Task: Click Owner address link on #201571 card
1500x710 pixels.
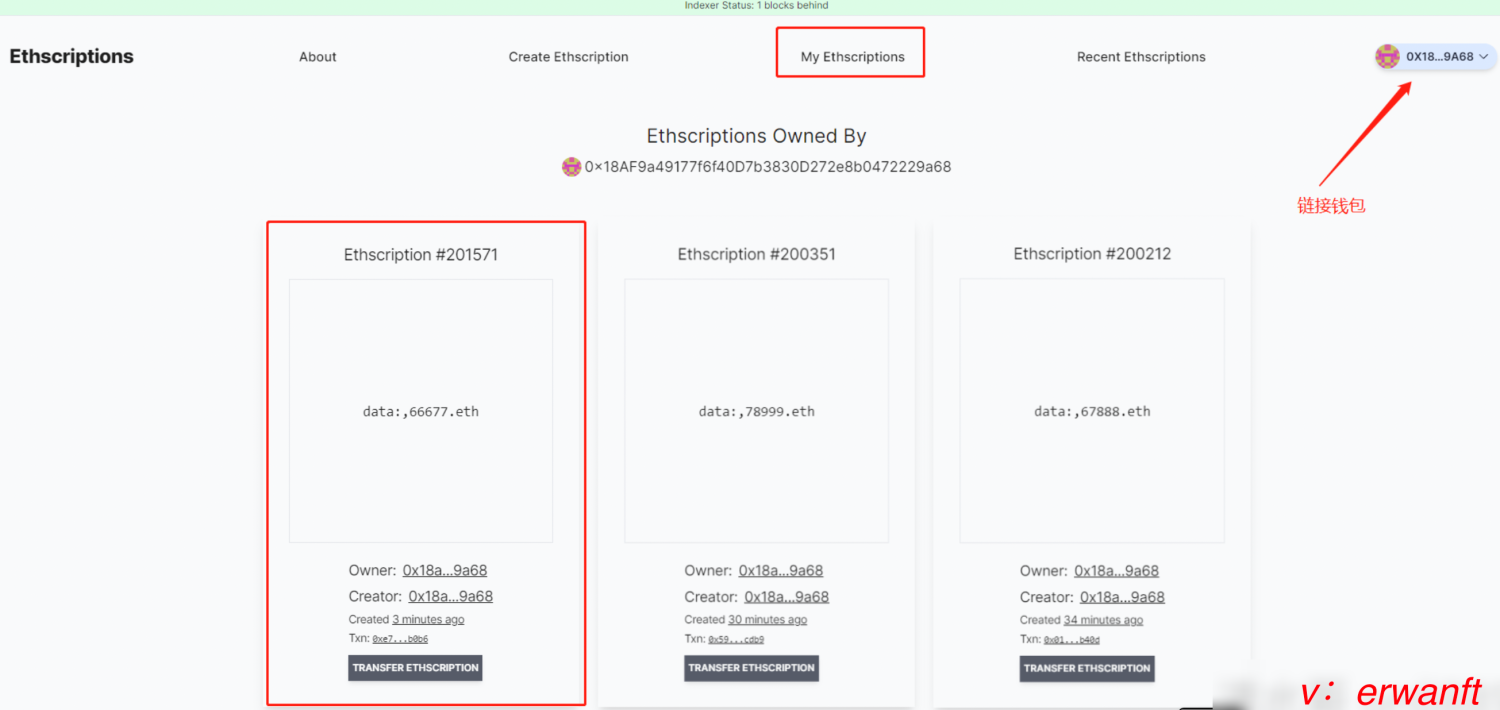Action: [x=445, y=571]
